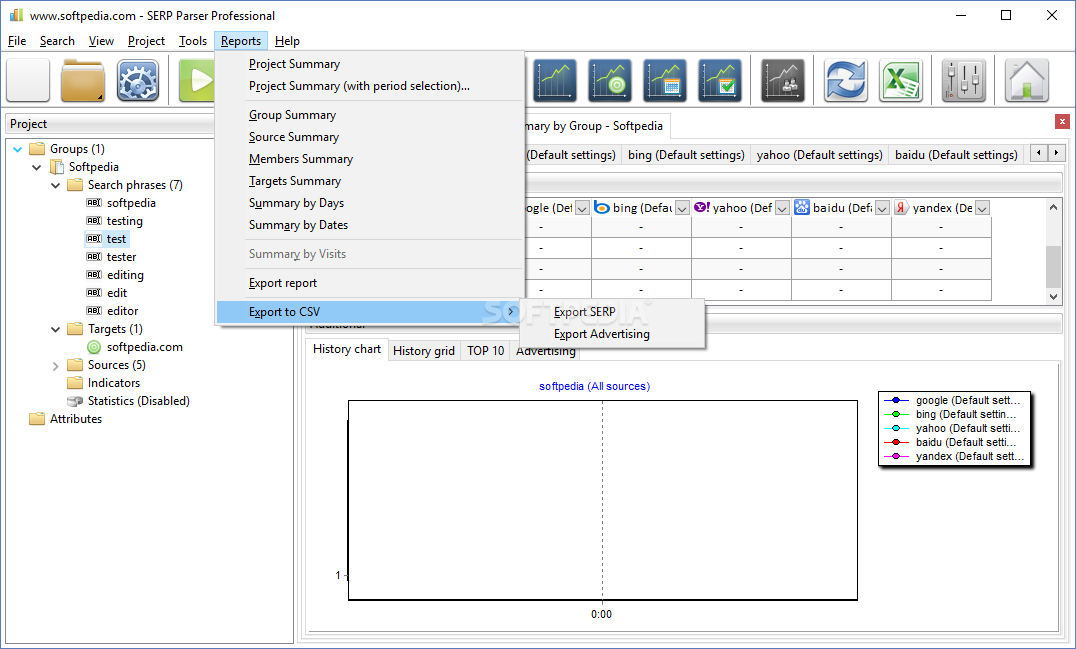This screenshot has width=1076, height=649.
Task: Click the blank New Project toolbar icon
Action: pyautogui.click(x=28, y=80)
